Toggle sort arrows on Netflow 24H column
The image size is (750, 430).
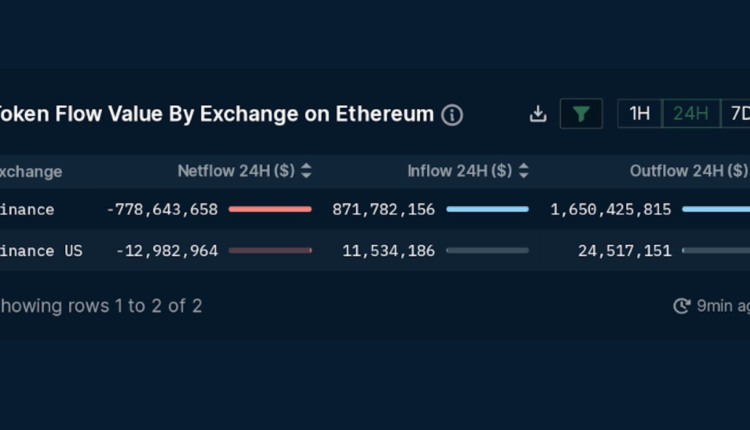[306, 171]
